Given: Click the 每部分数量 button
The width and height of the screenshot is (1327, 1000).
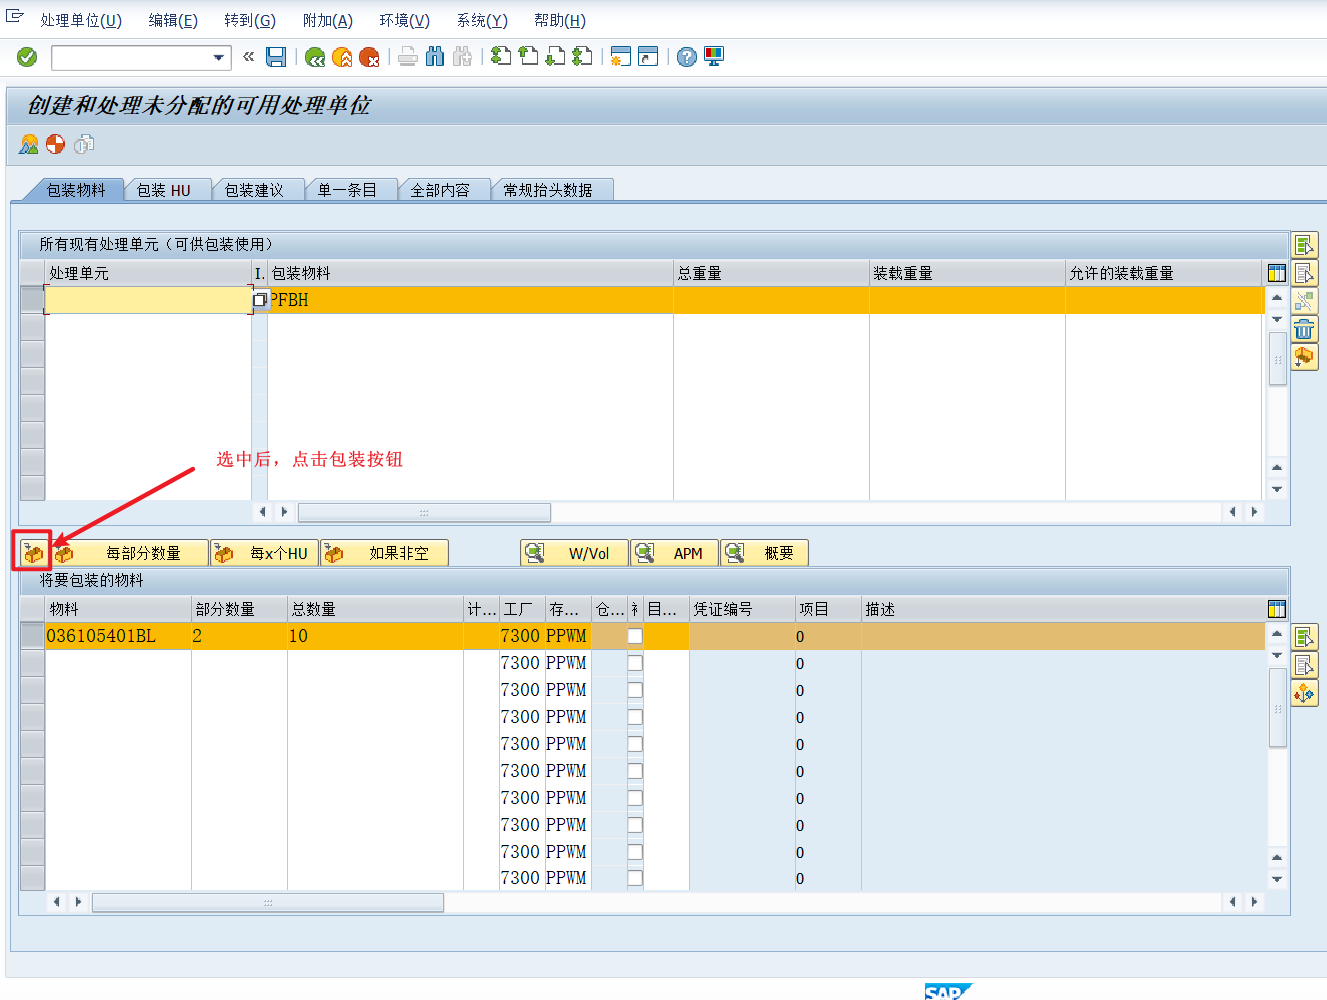Looking at the screenshot, I should click(129, 553).
